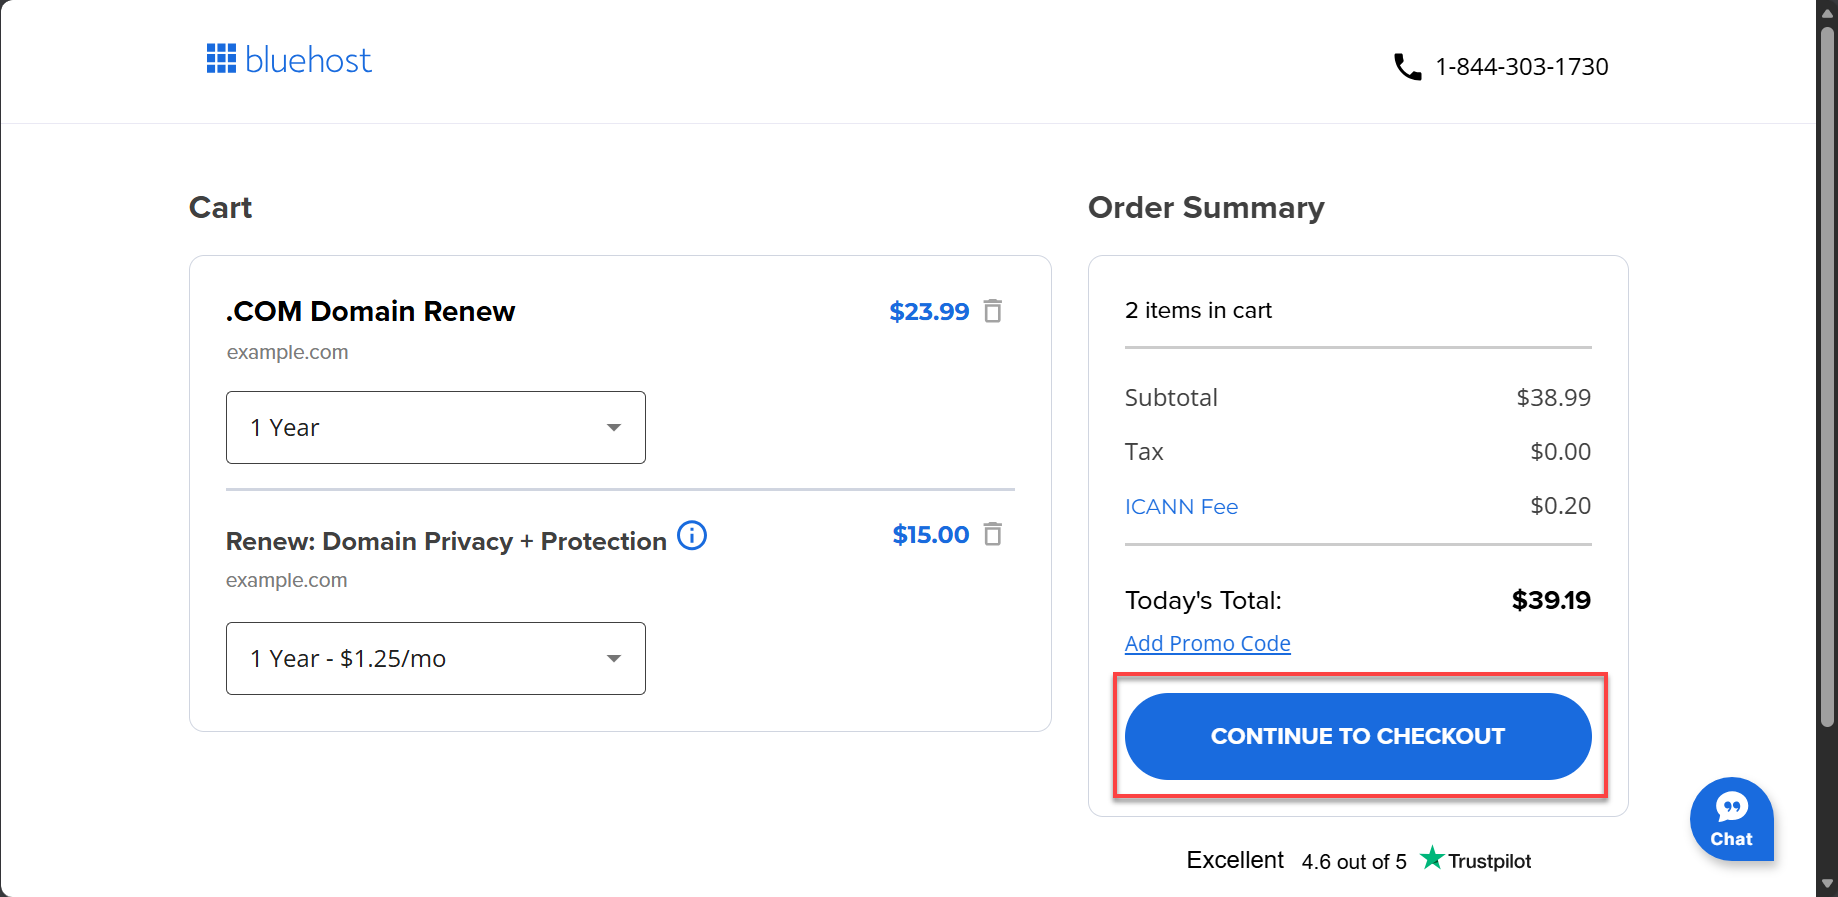Open the 1 Year - $1.25/mo selector arrow
The image size is (1838, 897).
614,658
